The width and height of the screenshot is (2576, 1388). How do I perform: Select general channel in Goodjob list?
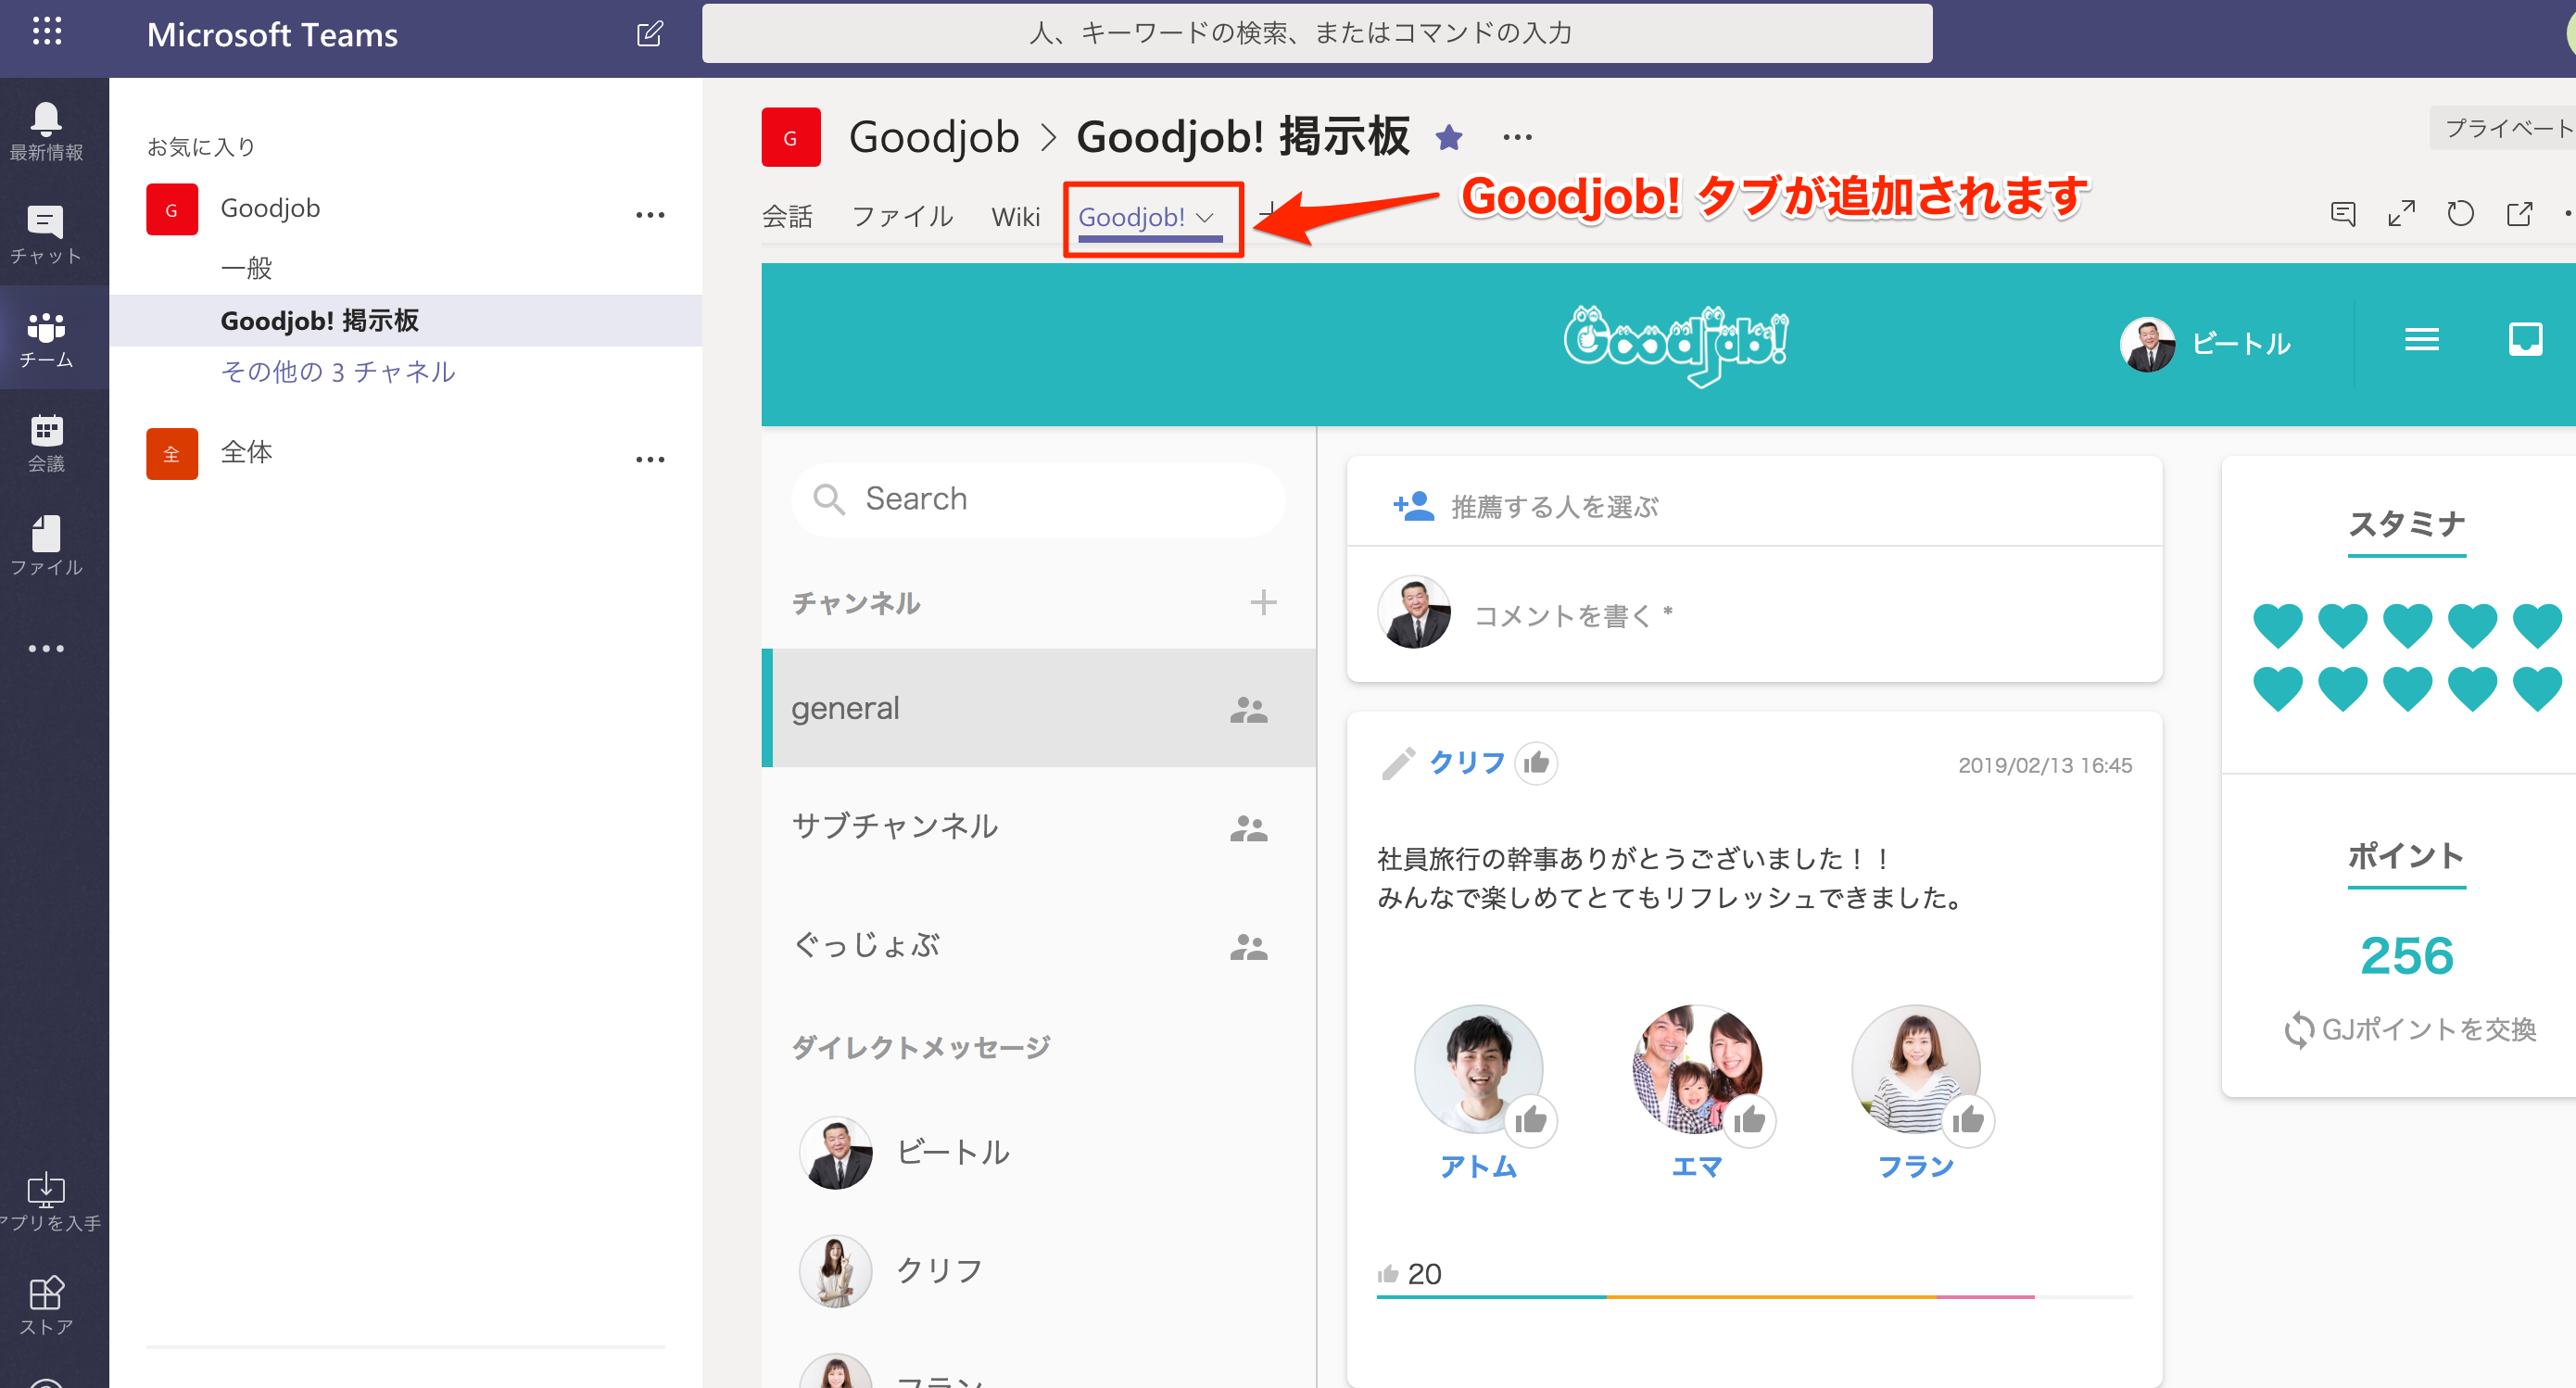point(1038,708)
